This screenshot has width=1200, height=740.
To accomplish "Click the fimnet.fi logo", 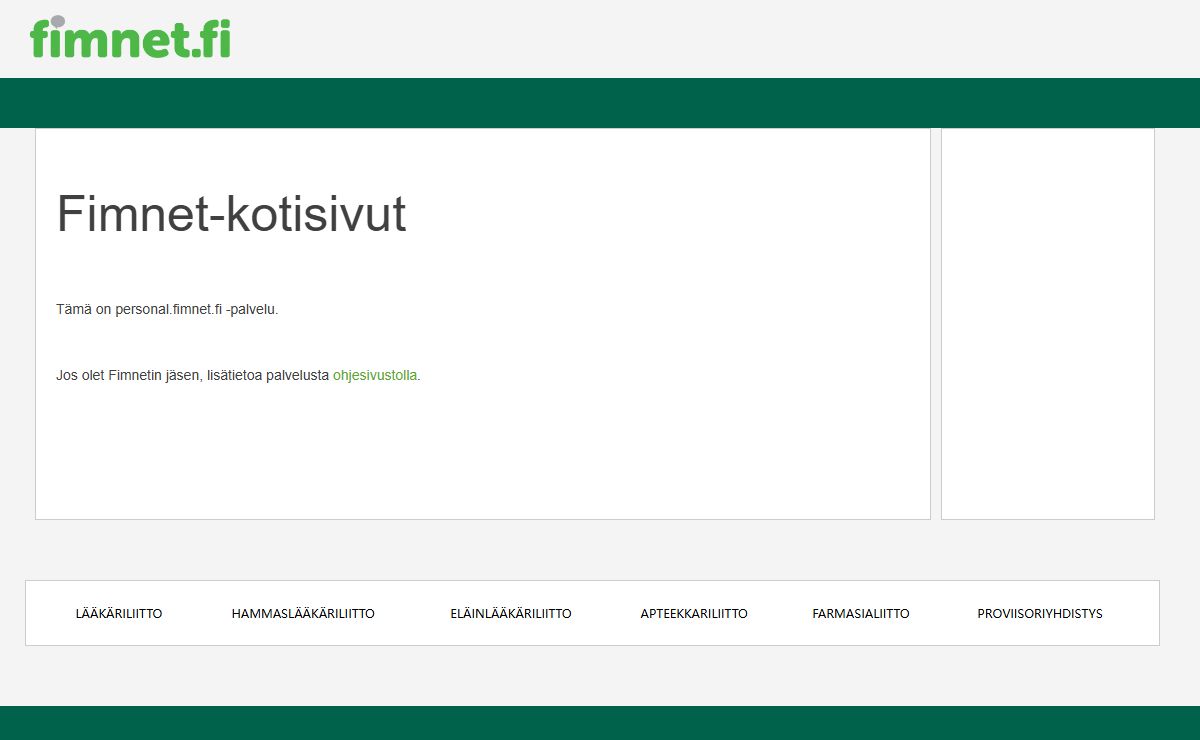I will [x=131, y=37].
